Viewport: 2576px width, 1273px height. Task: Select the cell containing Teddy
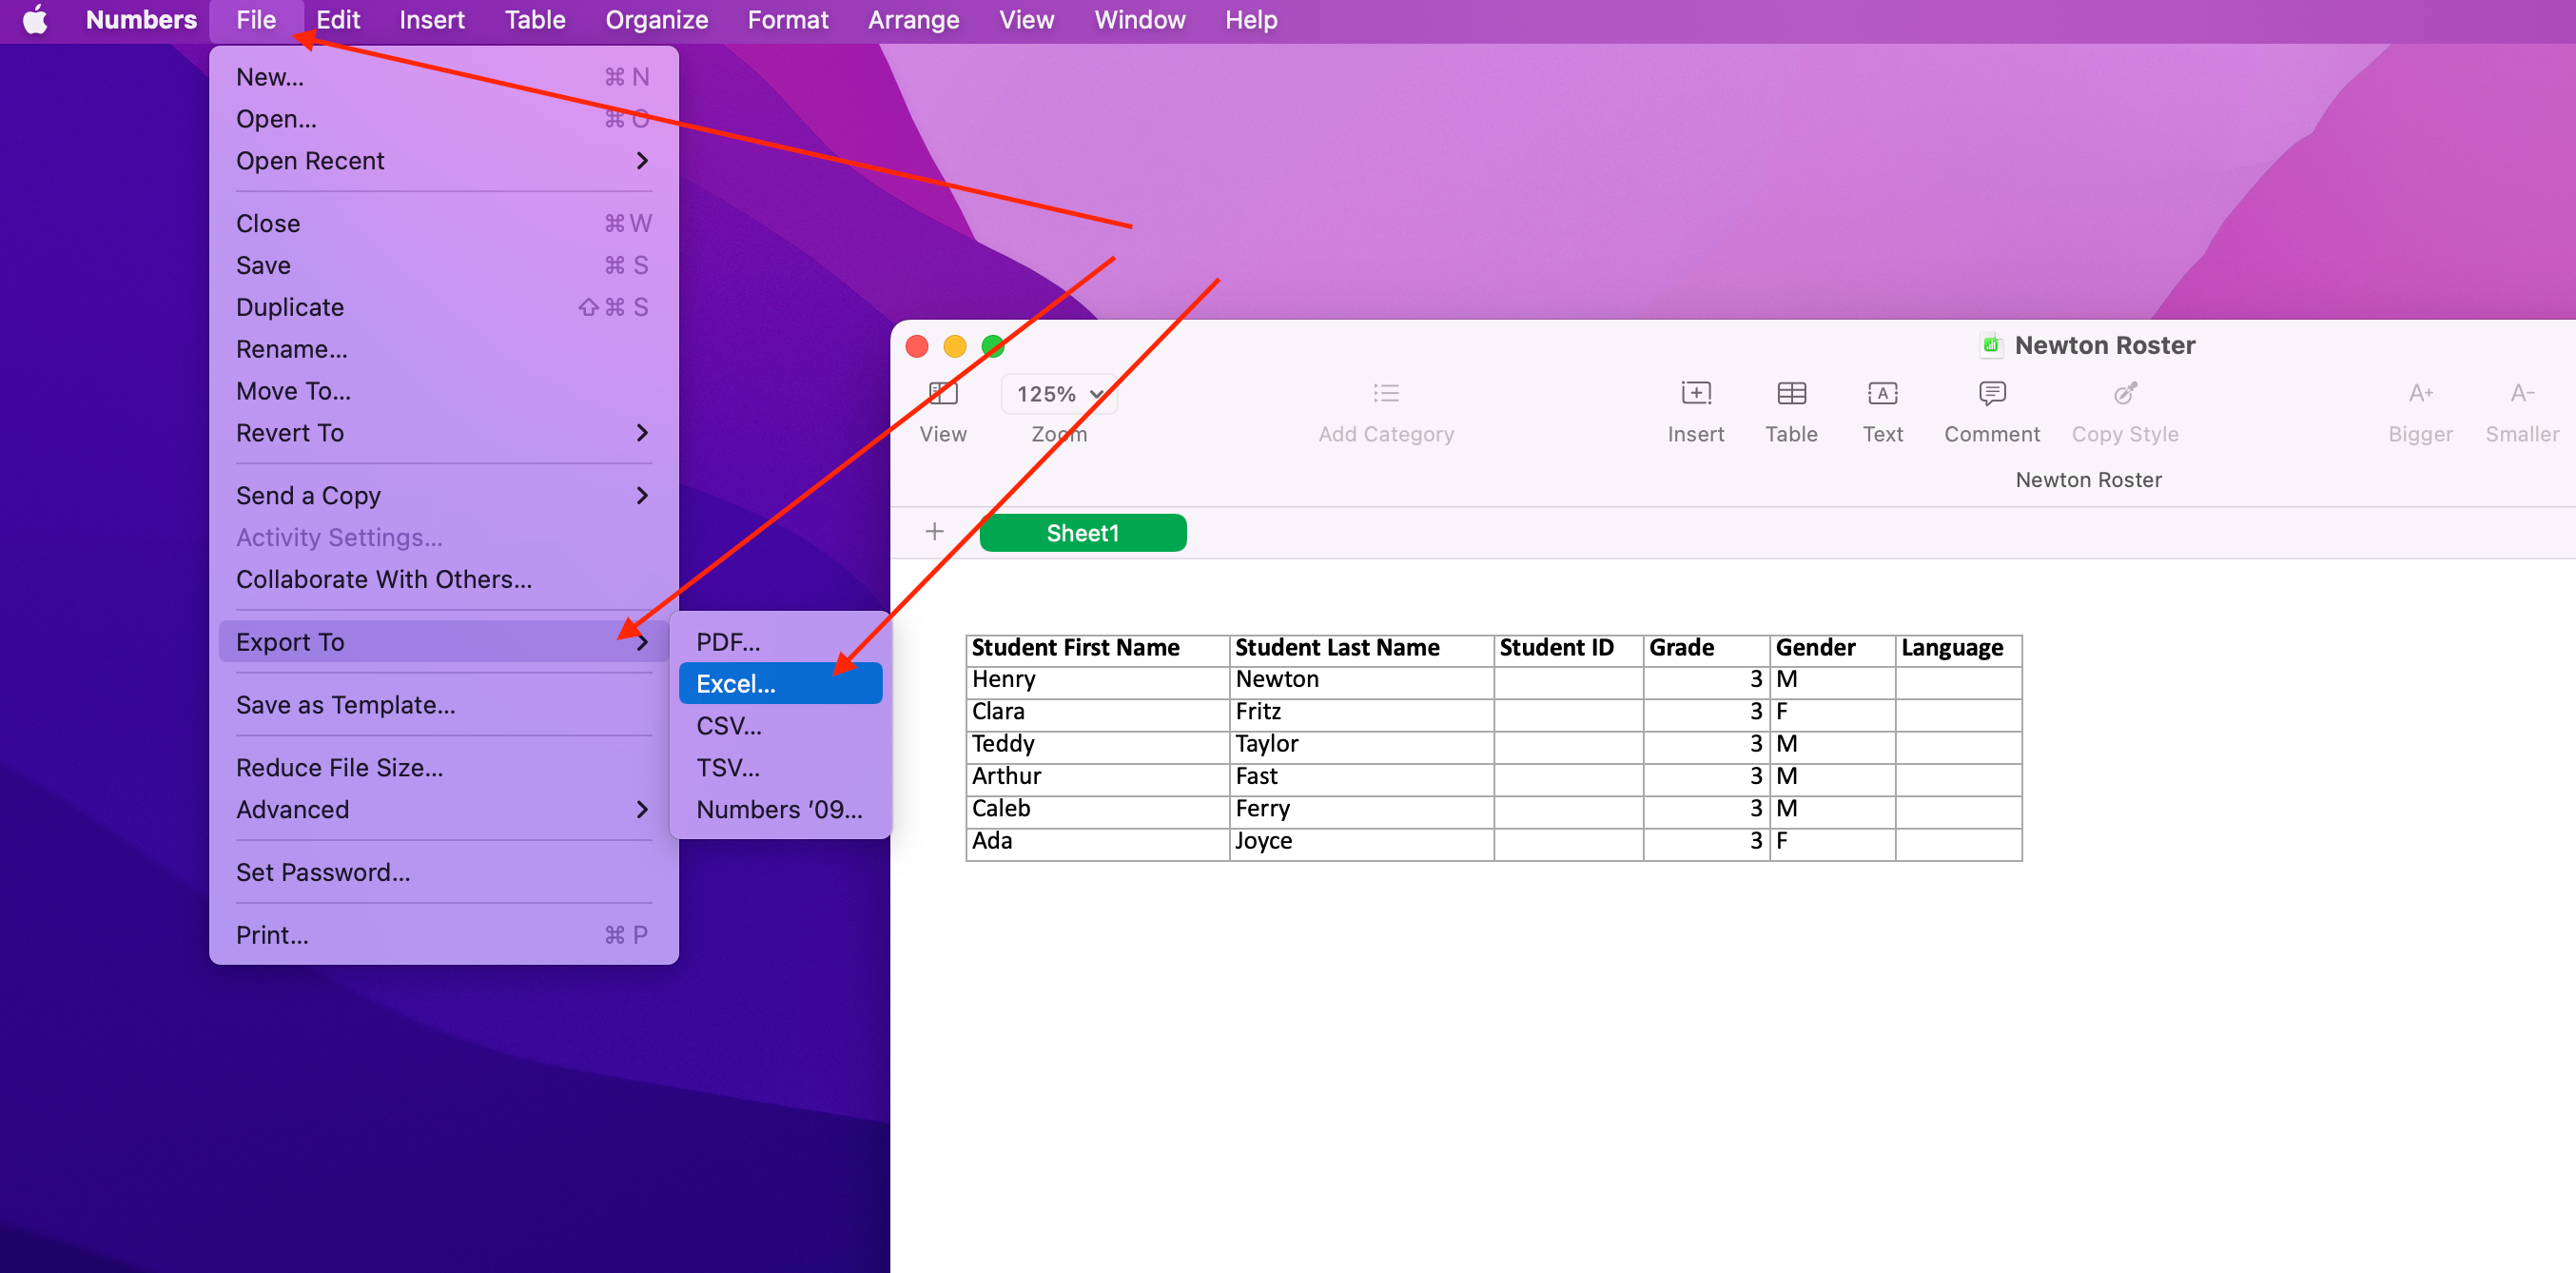tap(1097, 746)
